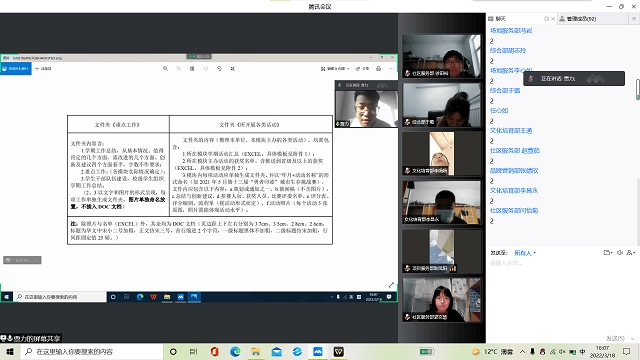Open the chat permission person-icon dropdown
Image resolution: width=640 pixels, height=360 pixels.
click(631, 253)
